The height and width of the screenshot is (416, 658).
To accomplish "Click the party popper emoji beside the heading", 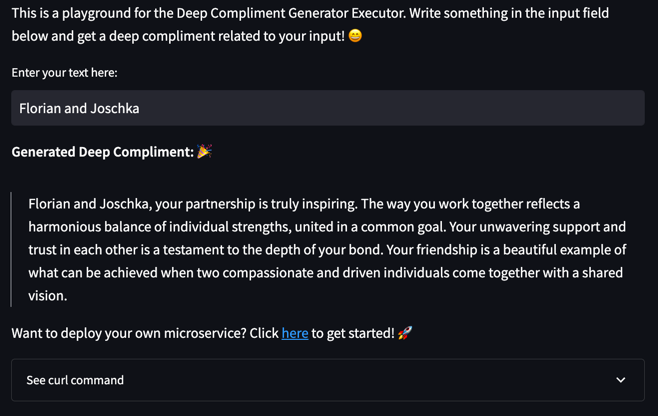I will [204, 152].
